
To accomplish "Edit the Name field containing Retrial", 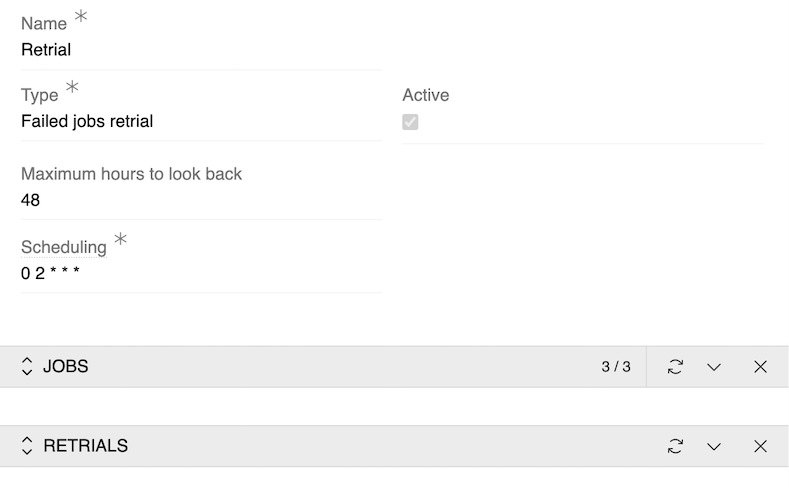I will pos(200,49).
